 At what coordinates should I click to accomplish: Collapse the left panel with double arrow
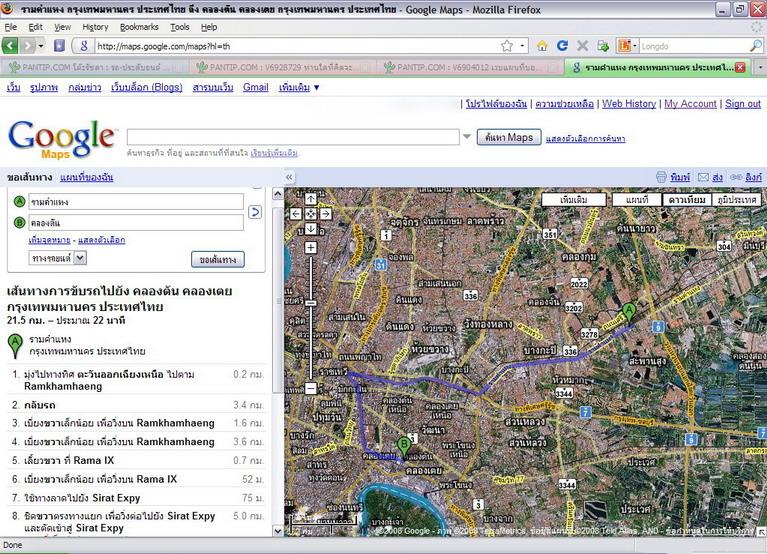(x=289, y=177)
